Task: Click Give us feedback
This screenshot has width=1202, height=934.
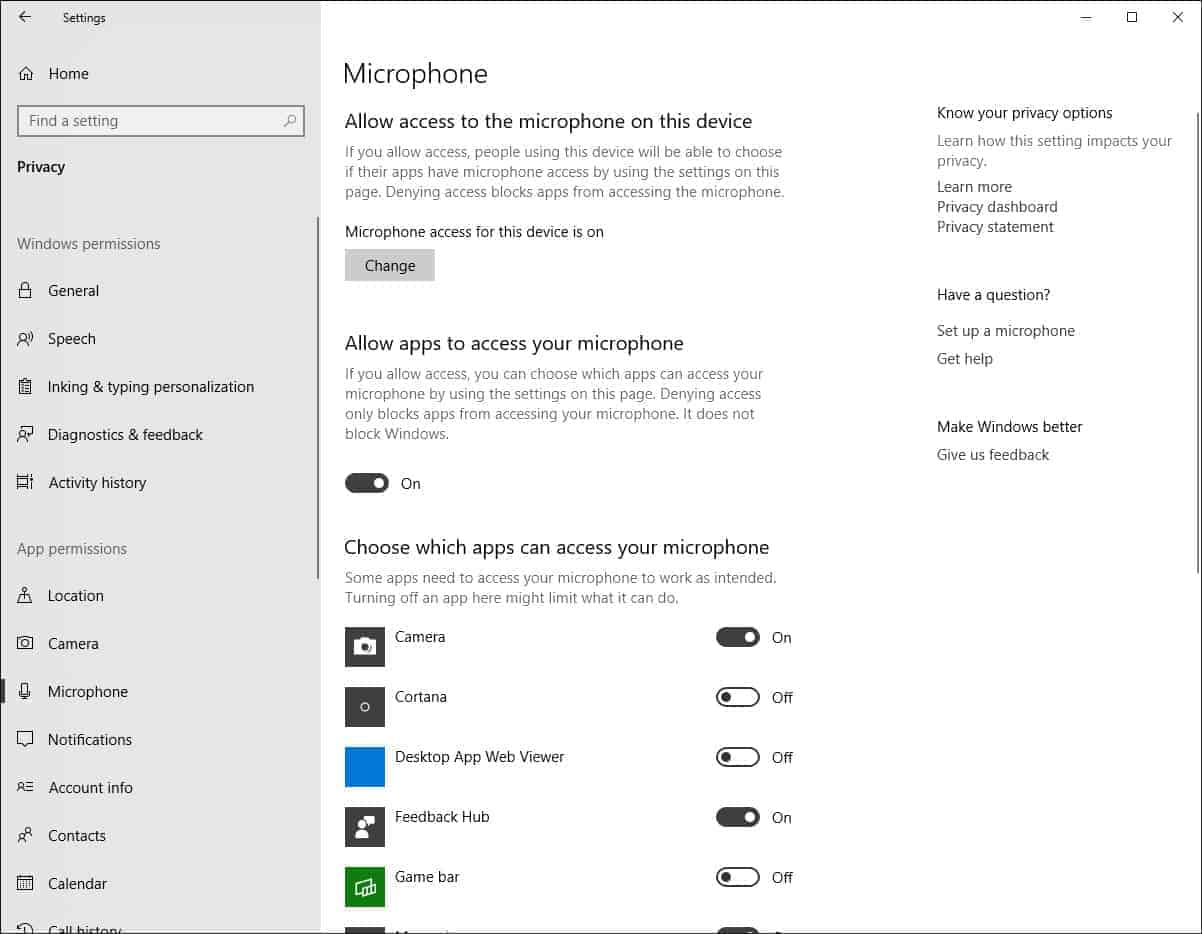Action: 992,454
